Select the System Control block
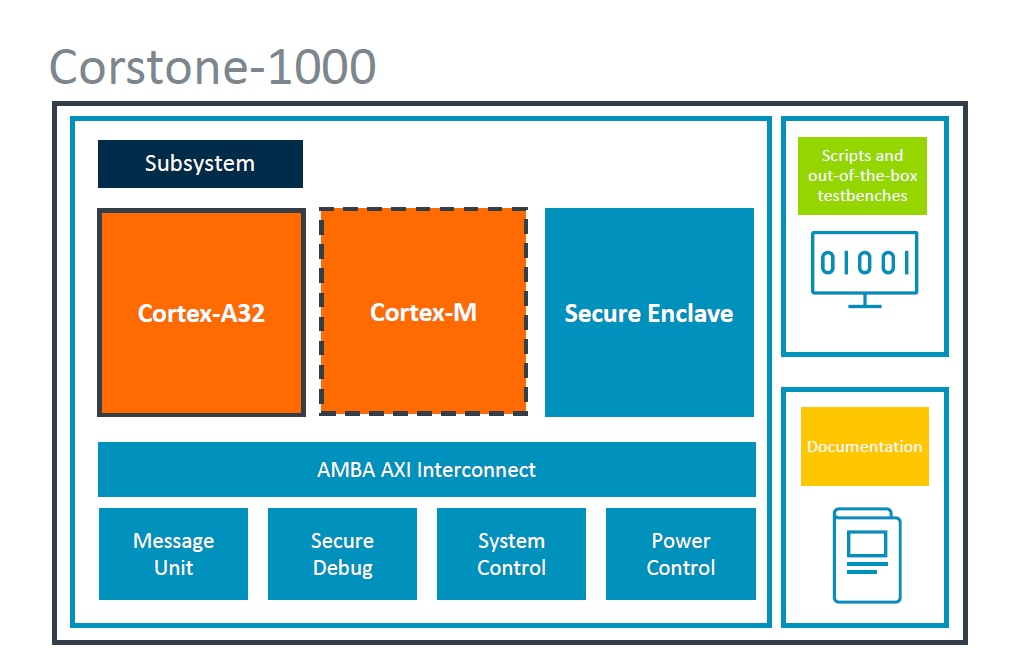The image size is (1030, 660). [511, 553]
